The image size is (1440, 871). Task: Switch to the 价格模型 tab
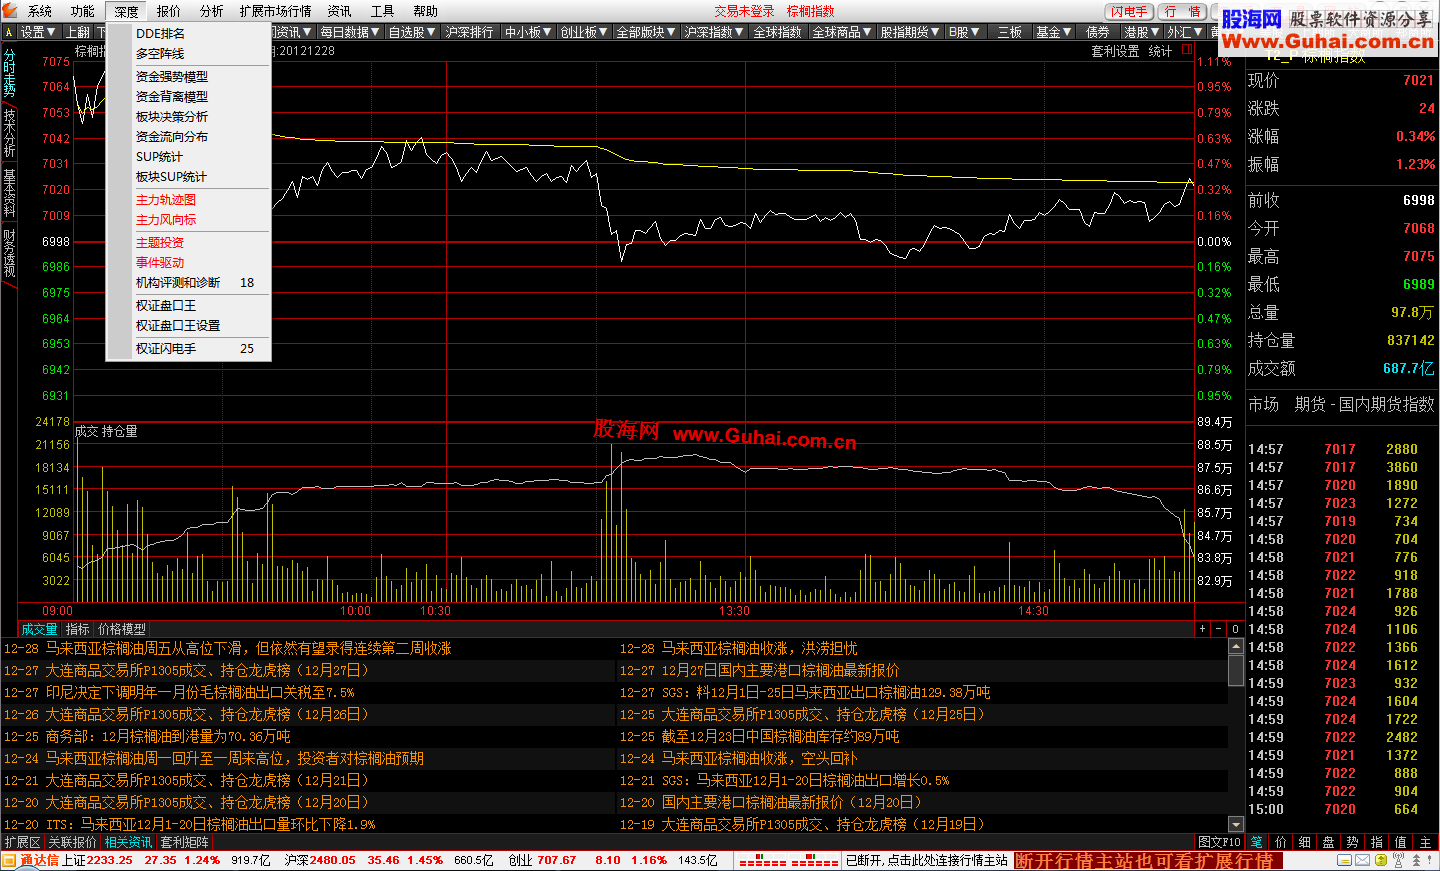coord(122,629)
